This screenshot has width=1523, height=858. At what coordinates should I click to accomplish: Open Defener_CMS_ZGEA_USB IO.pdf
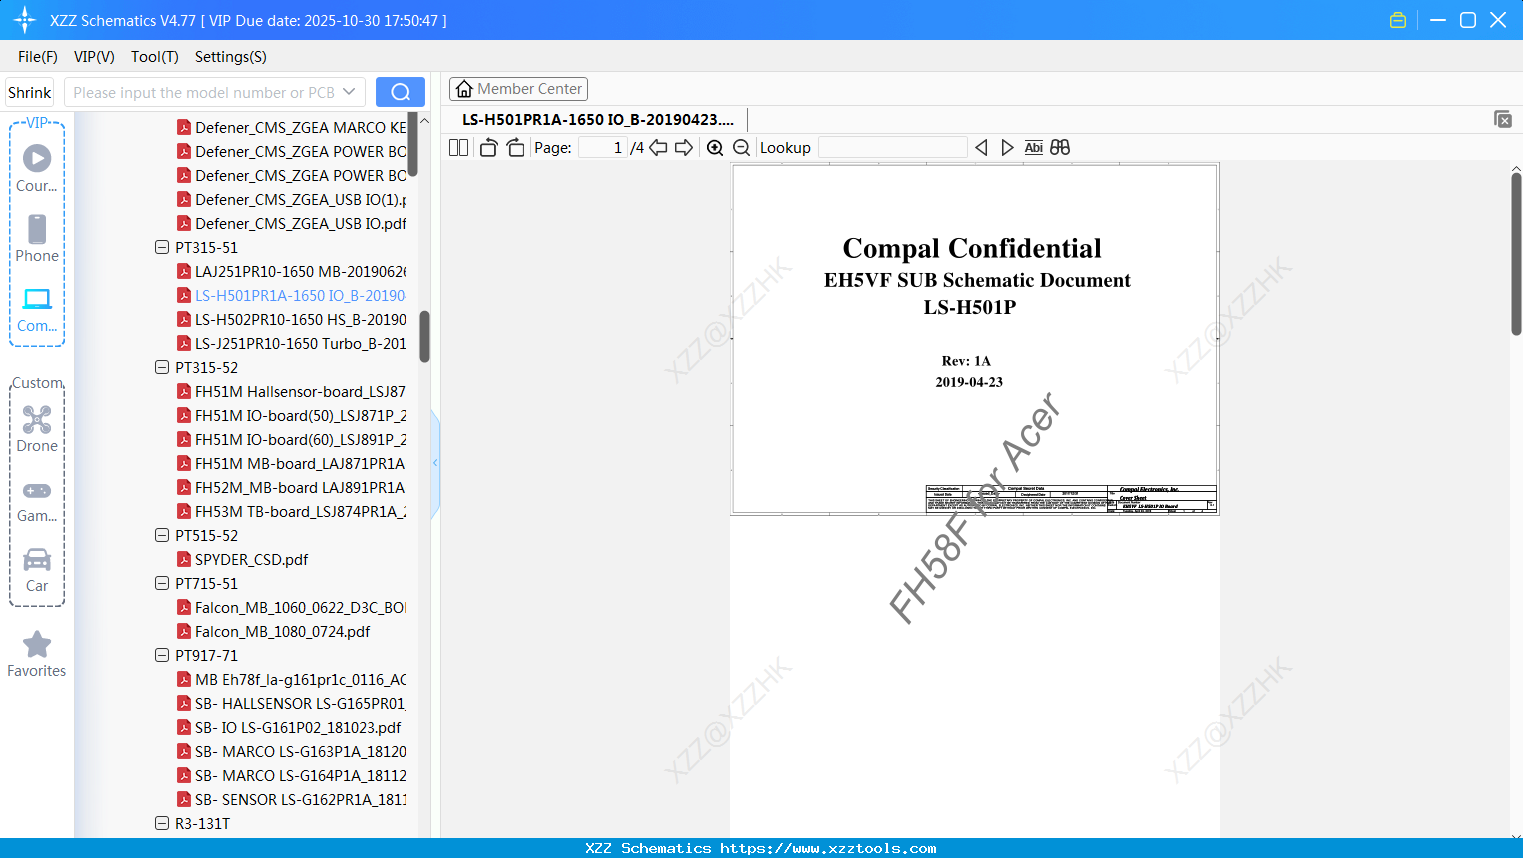pyautogui.click(x=291, y=223)
